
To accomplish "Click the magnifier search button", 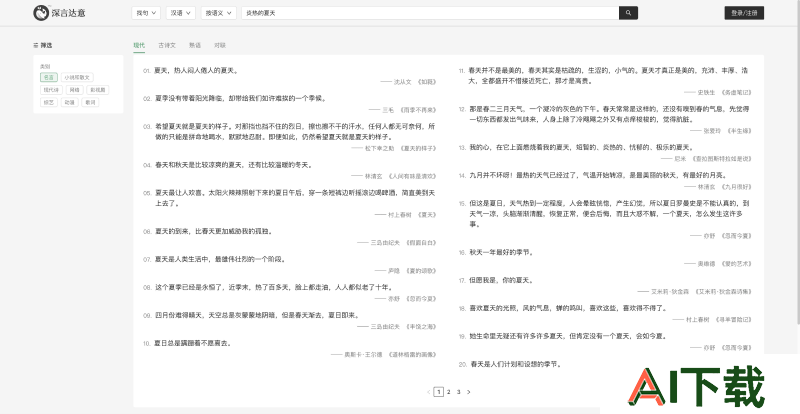I will coord(628,13).
